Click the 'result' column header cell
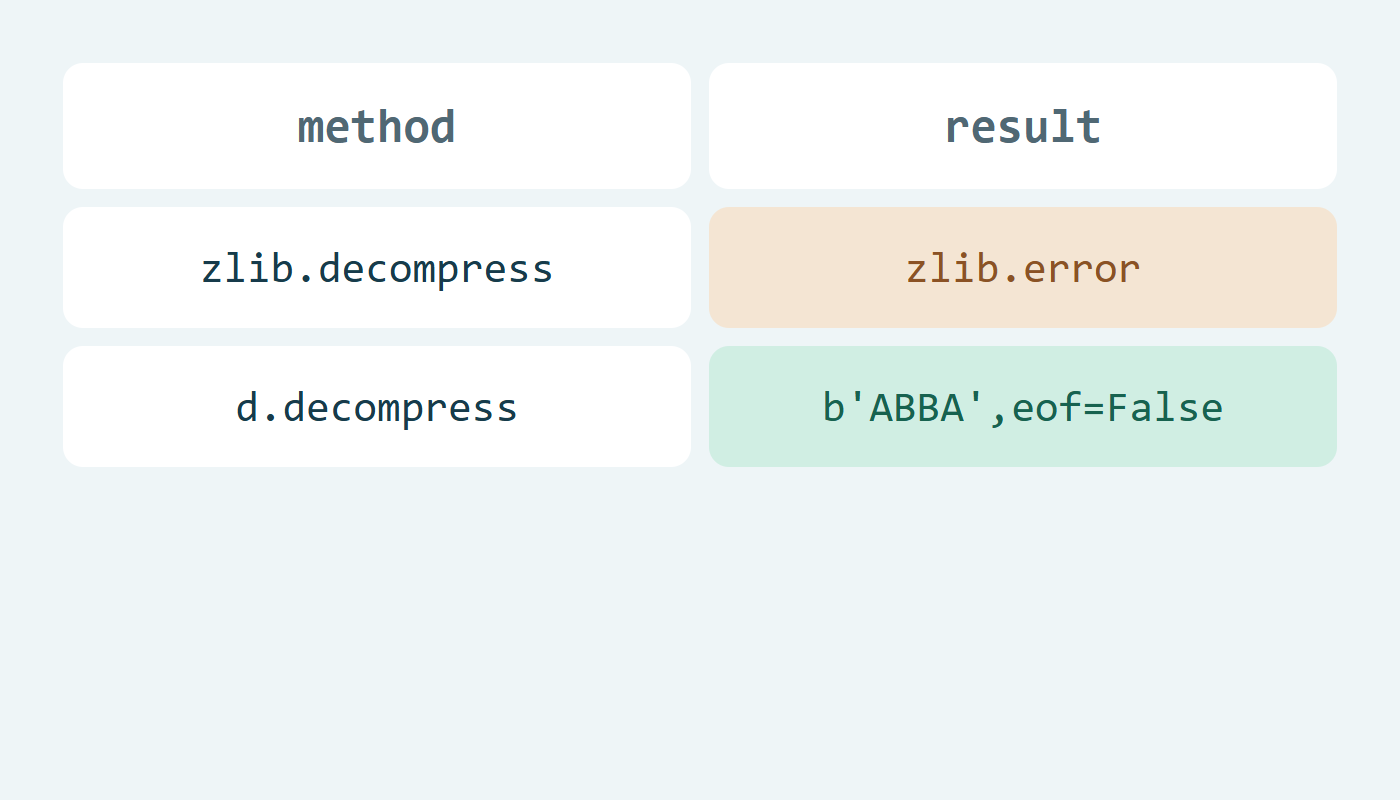This screenshot has width=1400, height=800. (1023, 126)
